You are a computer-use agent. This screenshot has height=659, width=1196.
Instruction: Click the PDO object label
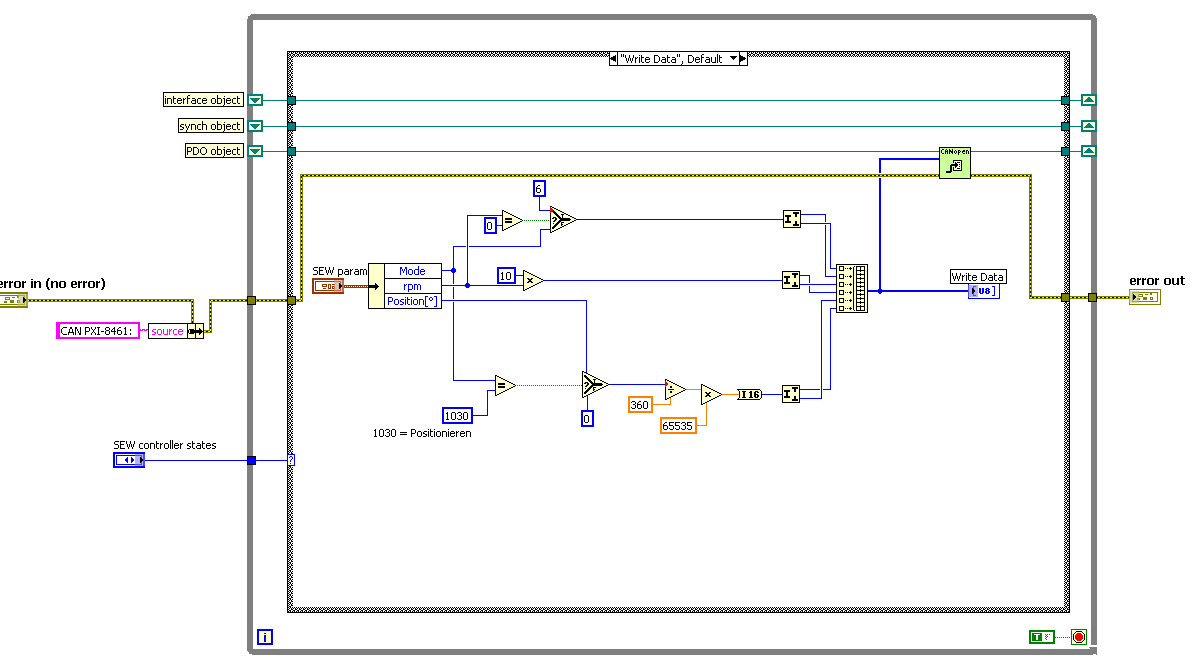(214, 151)
